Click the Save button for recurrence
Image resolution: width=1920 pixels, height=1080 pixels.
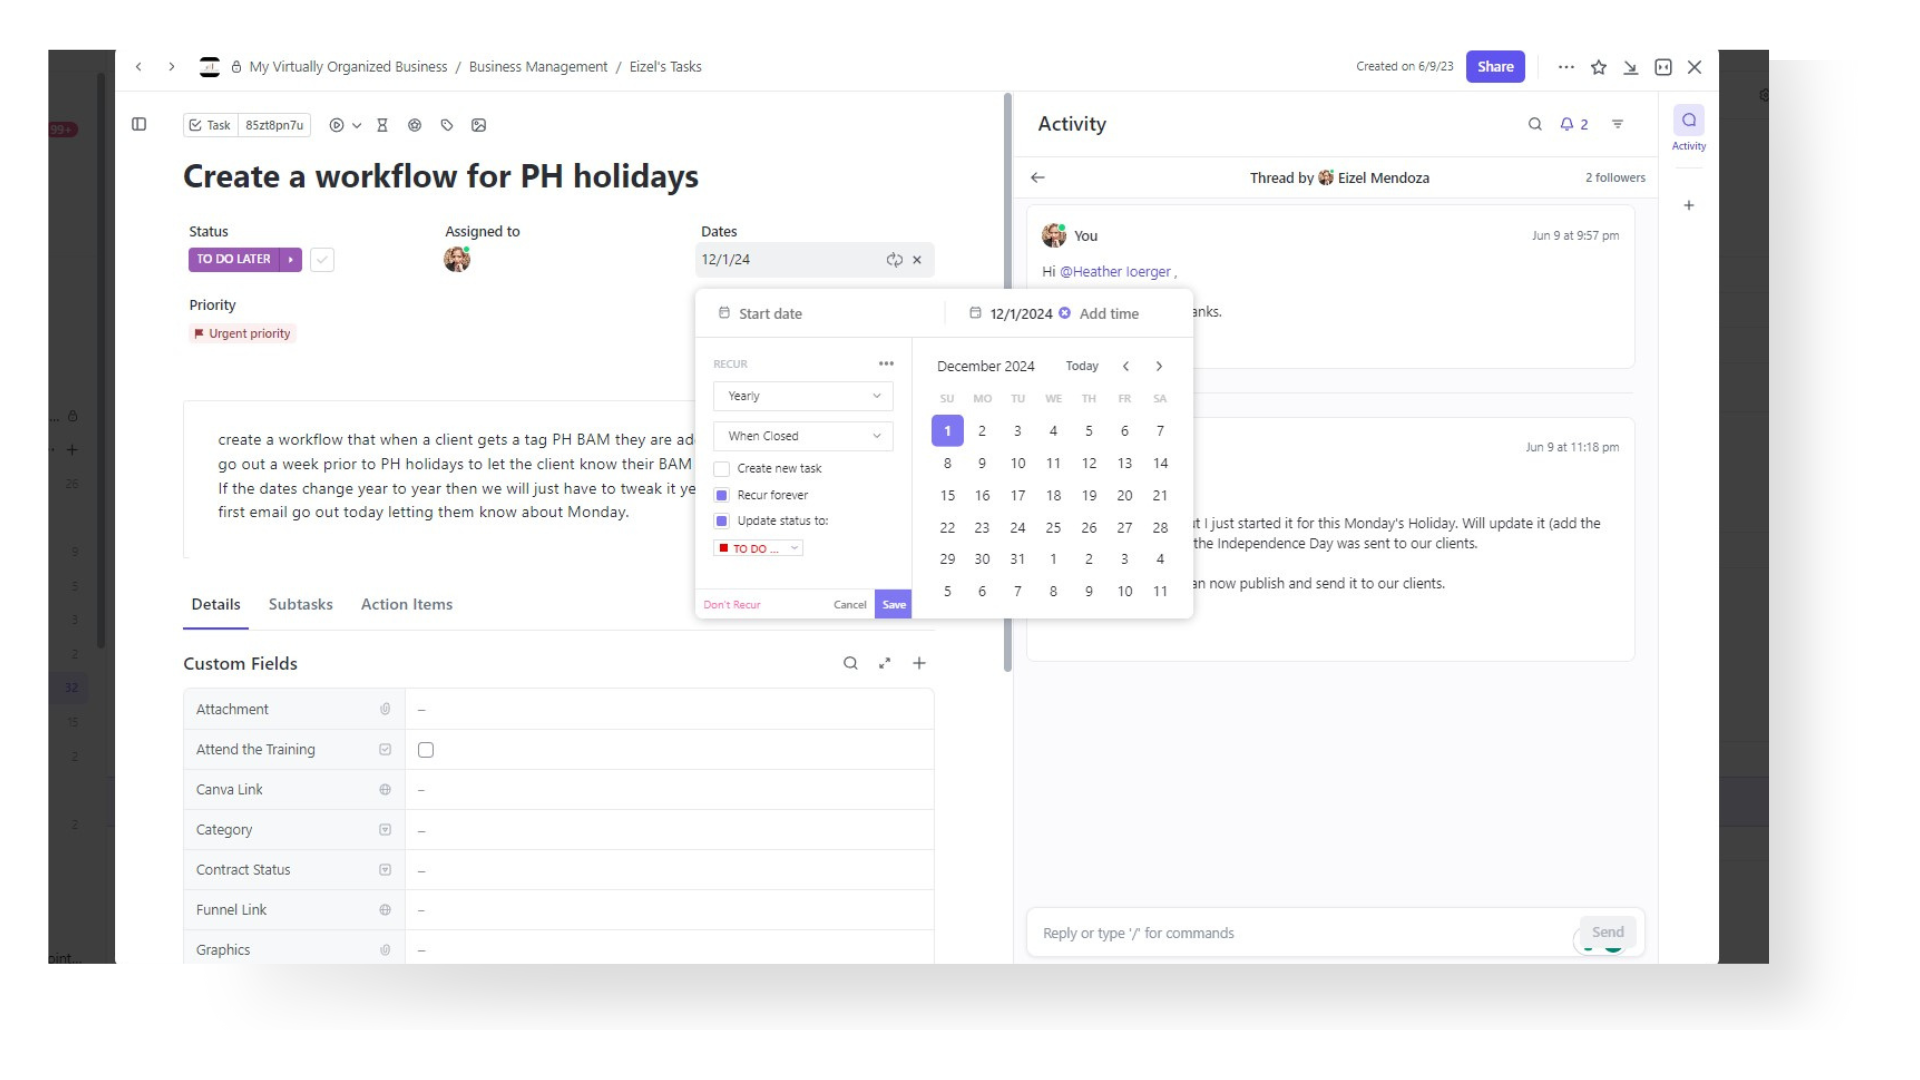click(893, 604)
